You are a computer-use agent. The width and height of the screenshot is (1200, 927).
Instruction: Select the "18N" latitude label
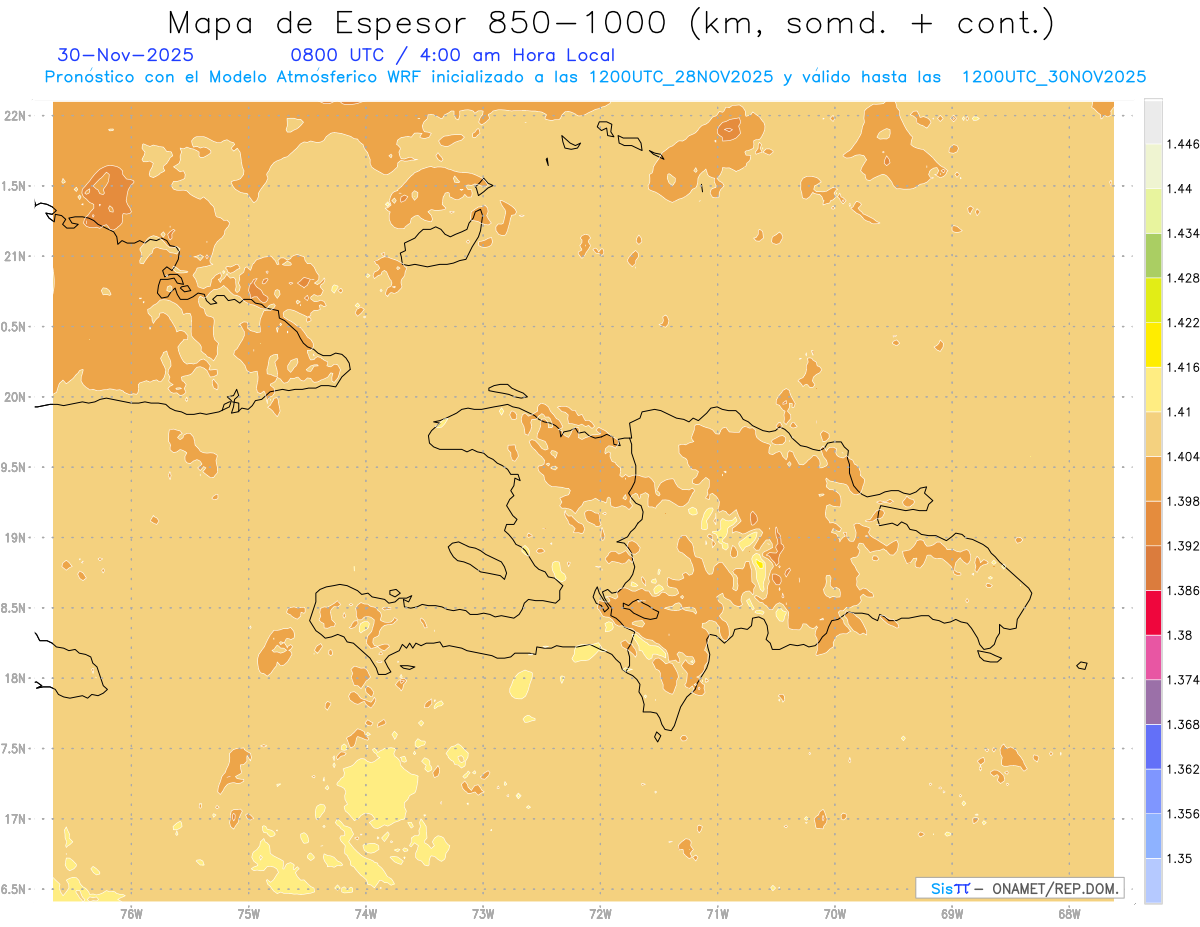pos(17,678)
